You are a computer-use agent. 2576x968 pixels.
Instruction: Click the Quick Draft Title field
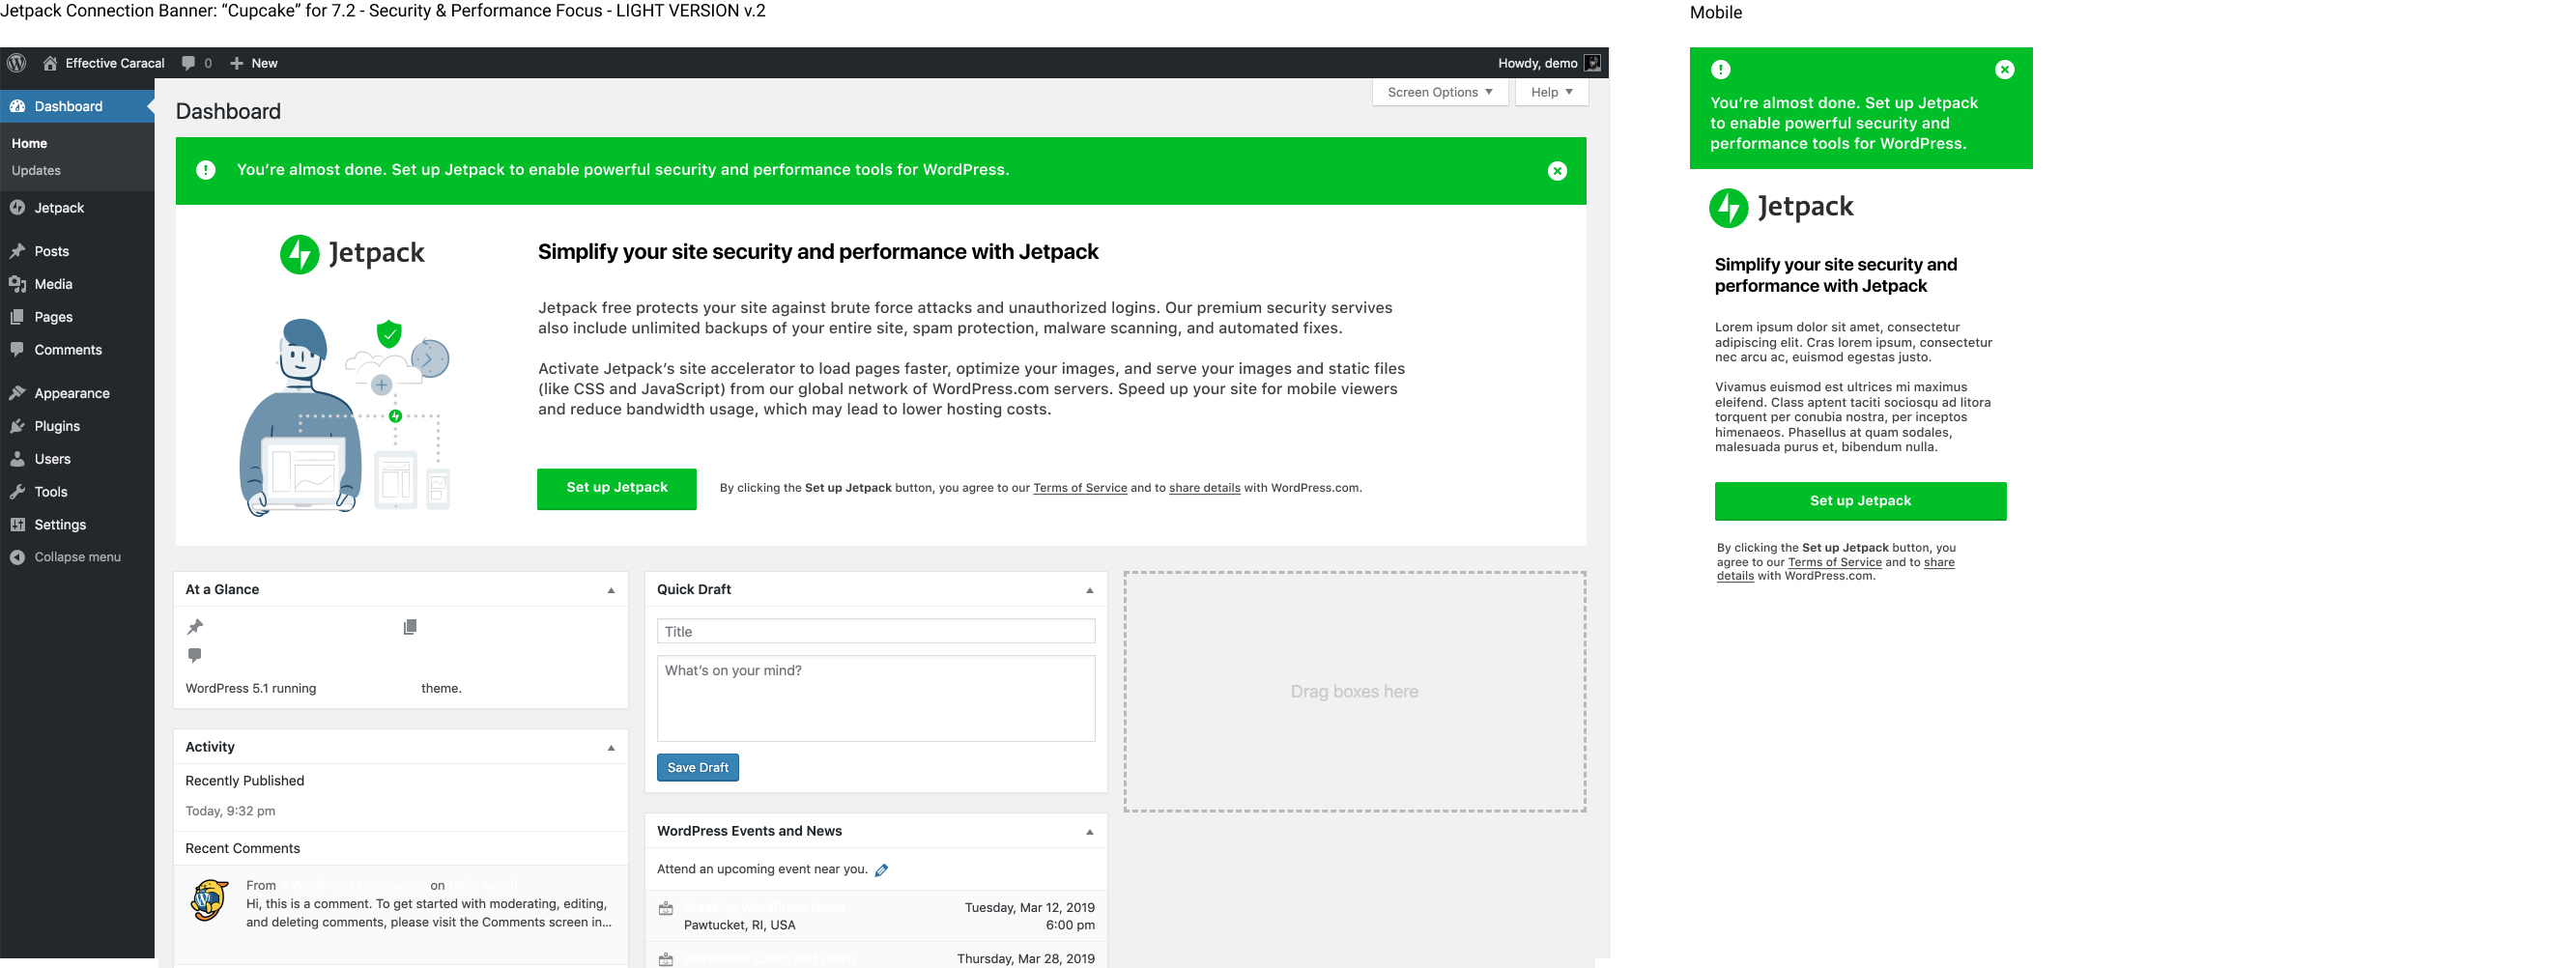(876, 631)
